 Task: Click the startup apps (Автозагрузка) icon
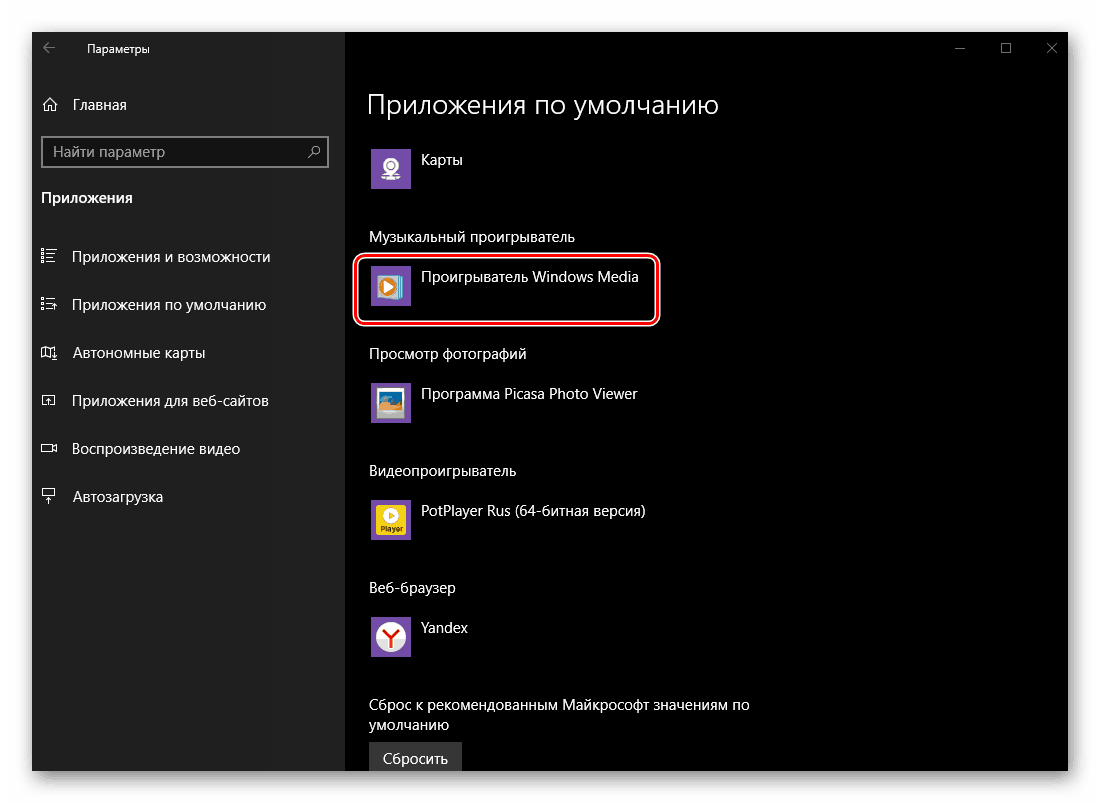coord(49,496)
